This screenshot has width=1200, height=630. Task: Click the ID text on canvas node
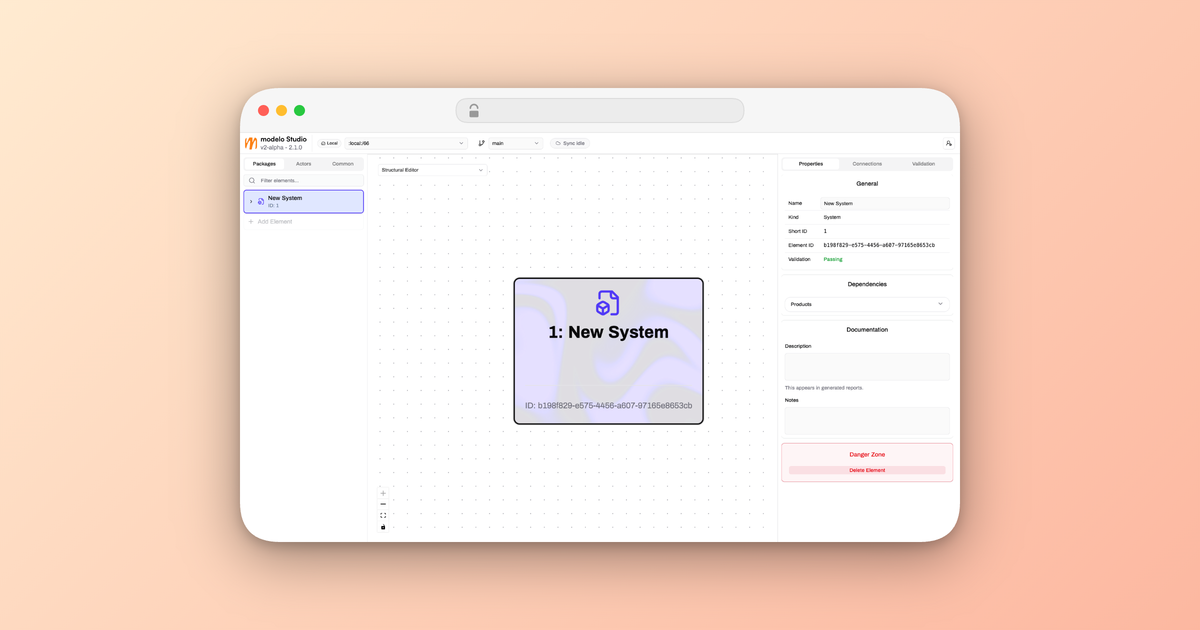pos(609,406)
